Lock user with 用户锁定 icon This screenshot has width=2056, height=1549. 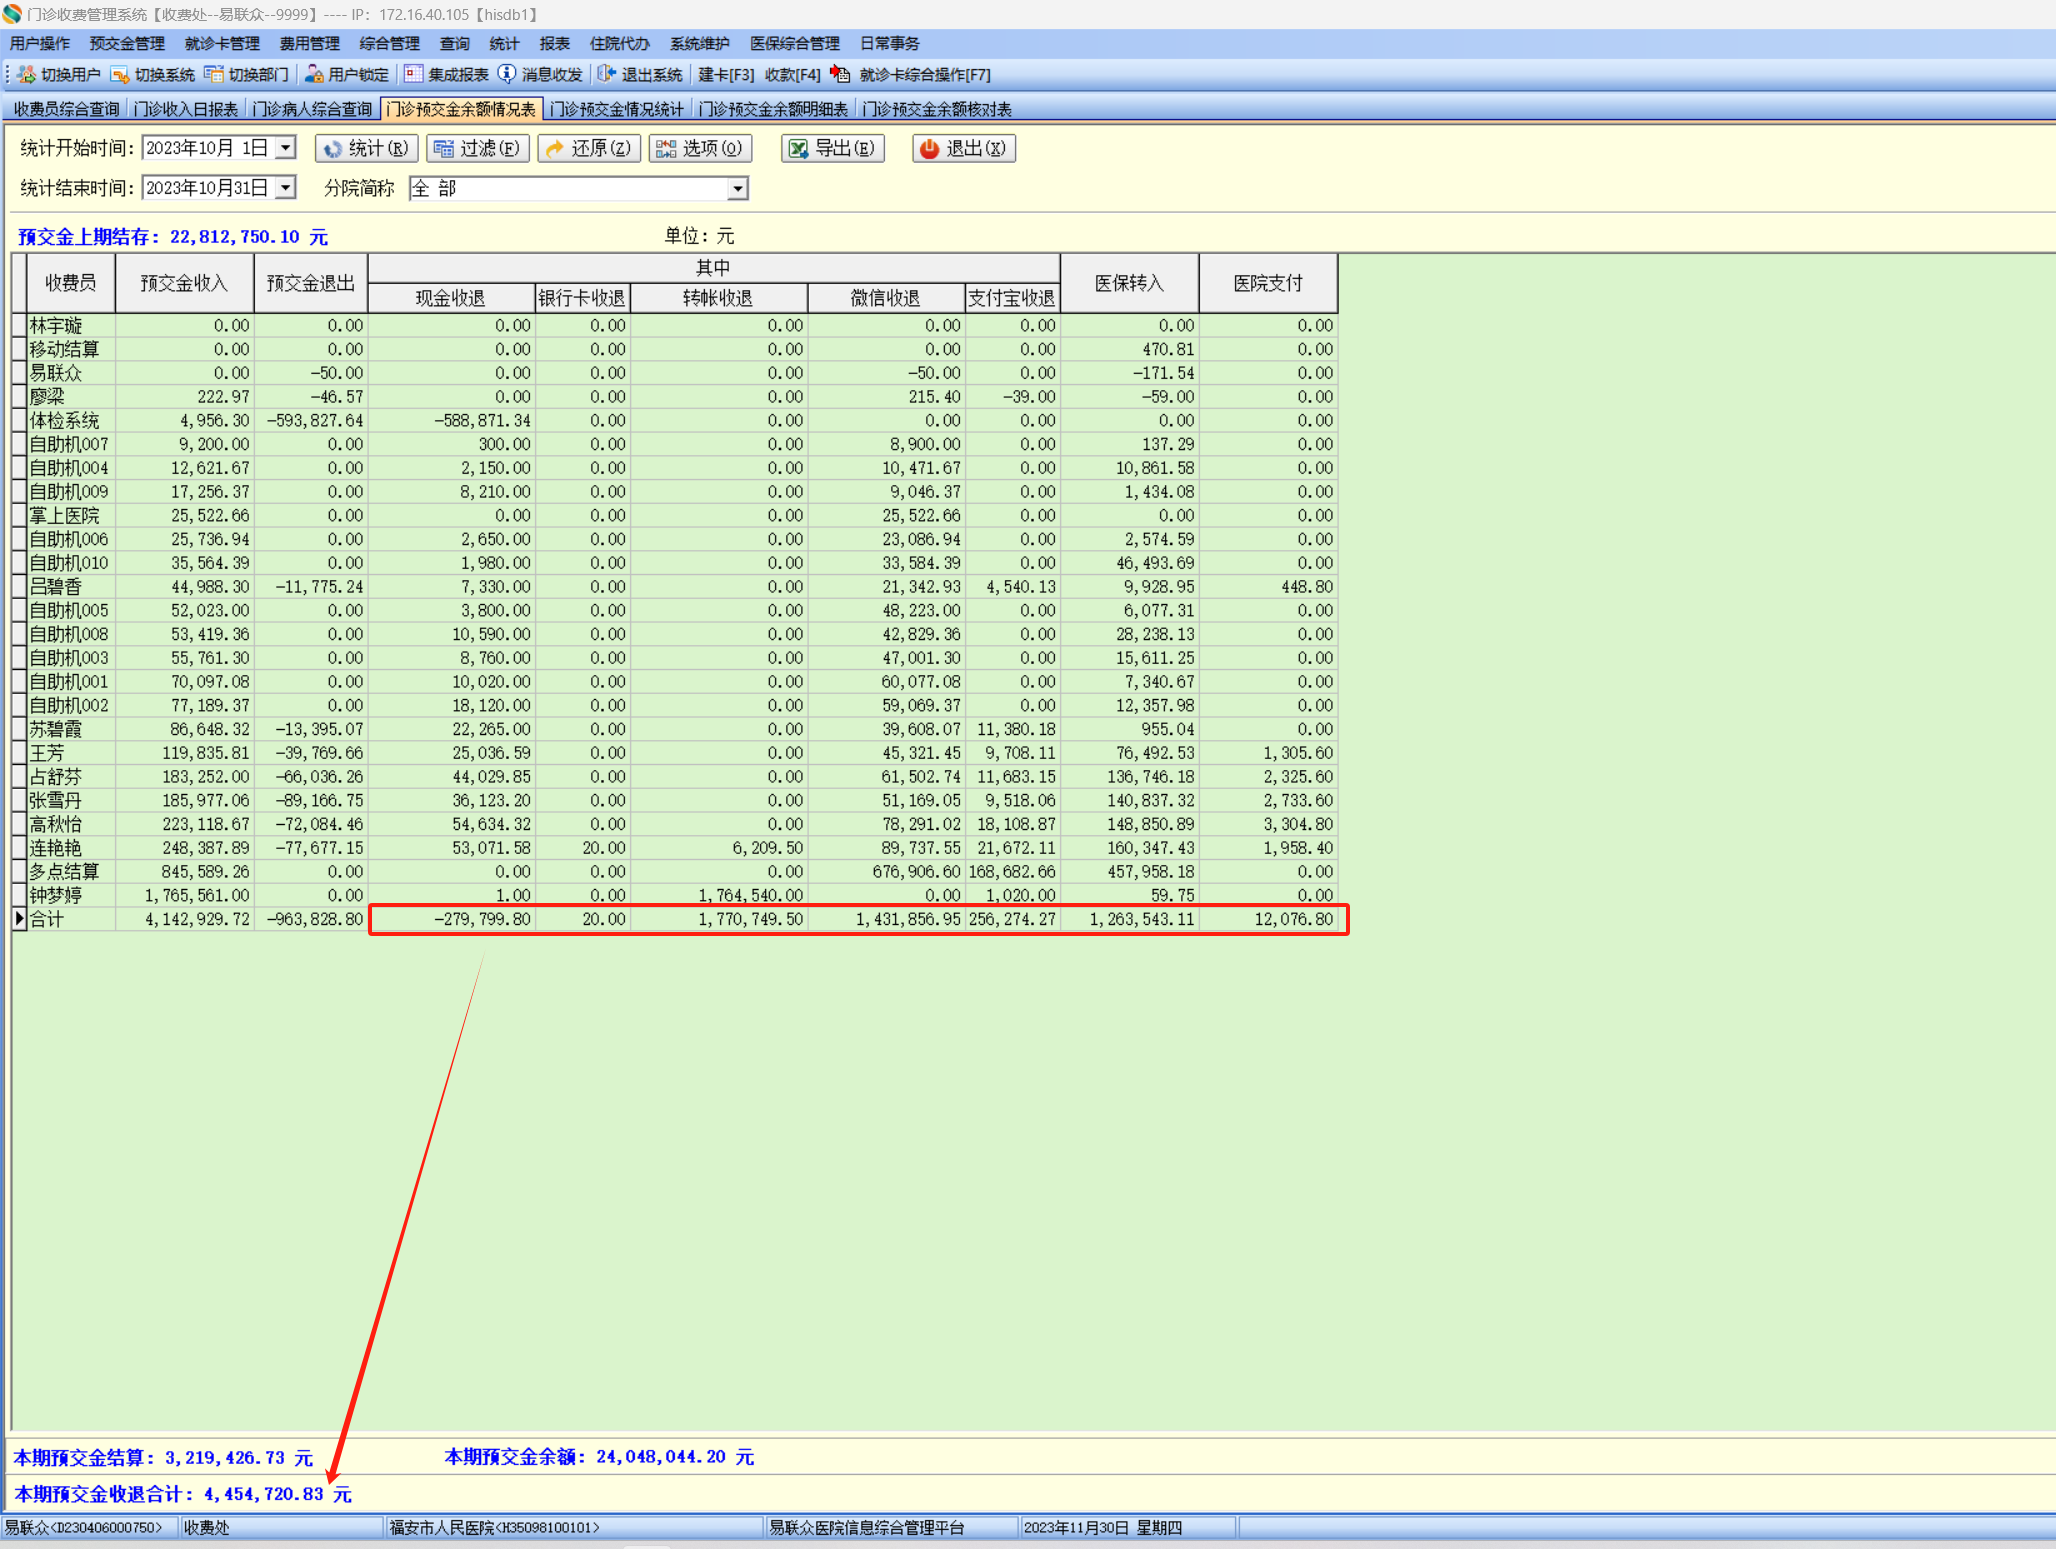[x=314, y=75]
